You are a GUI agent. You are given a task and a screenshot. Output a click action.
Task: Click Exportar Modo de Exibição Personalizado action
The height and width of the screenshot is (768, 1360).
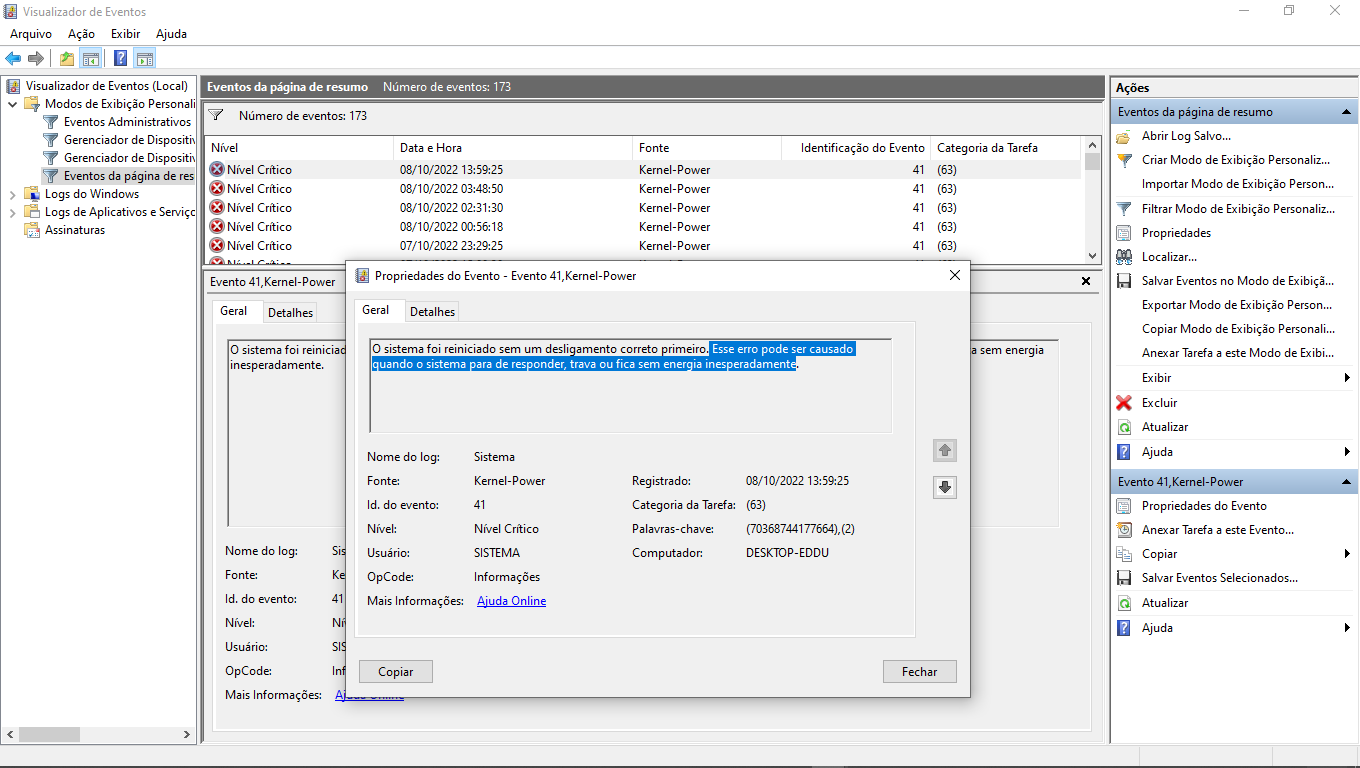pos(1238,305)
